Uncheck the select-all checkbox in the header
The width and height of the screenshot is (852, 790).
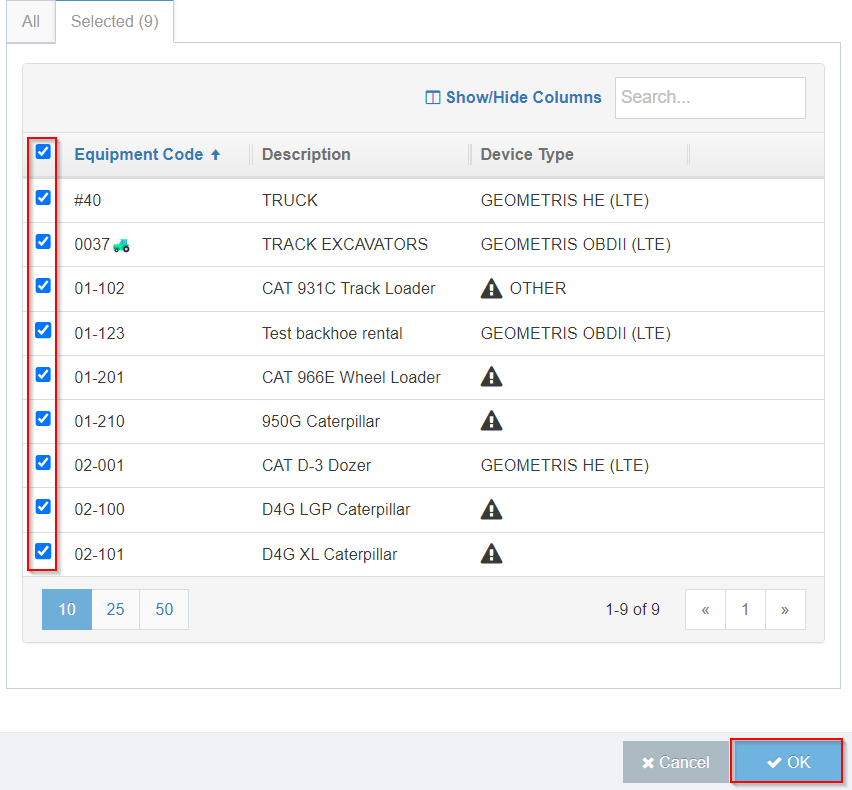tap(42, 152)
